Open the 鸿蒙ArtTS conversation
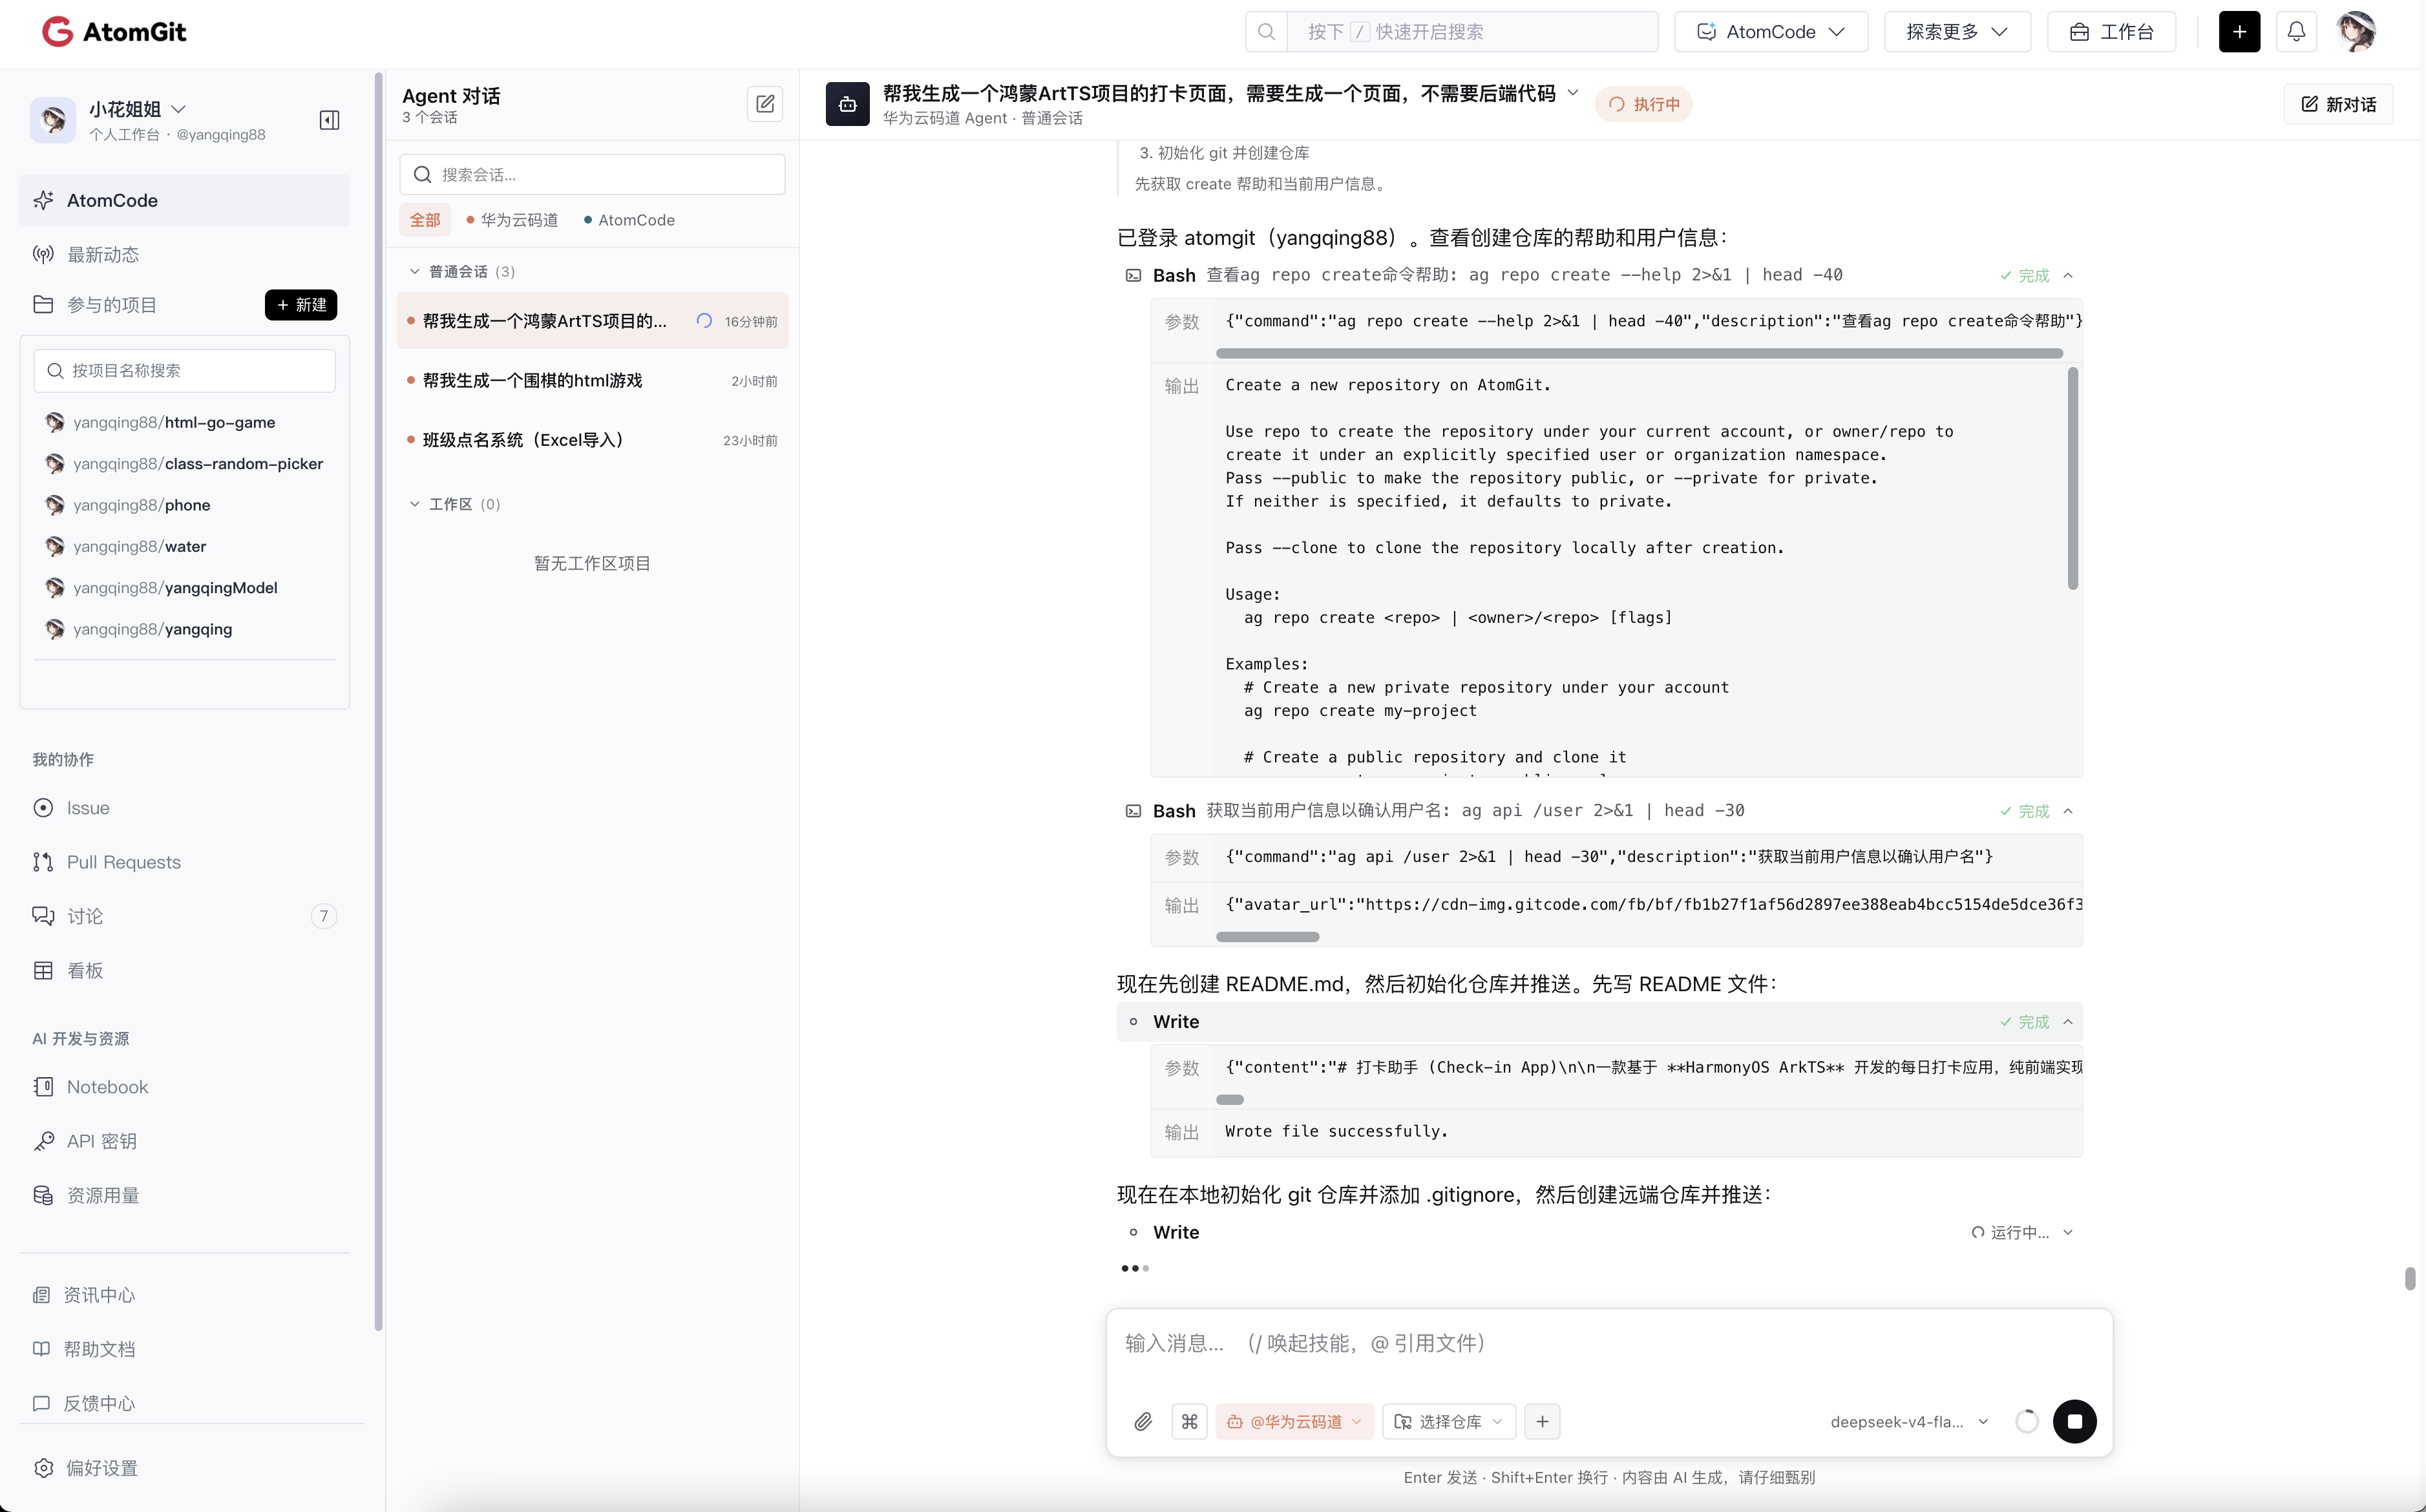This screenshot has height=1512, width=2426. point(592,321)
